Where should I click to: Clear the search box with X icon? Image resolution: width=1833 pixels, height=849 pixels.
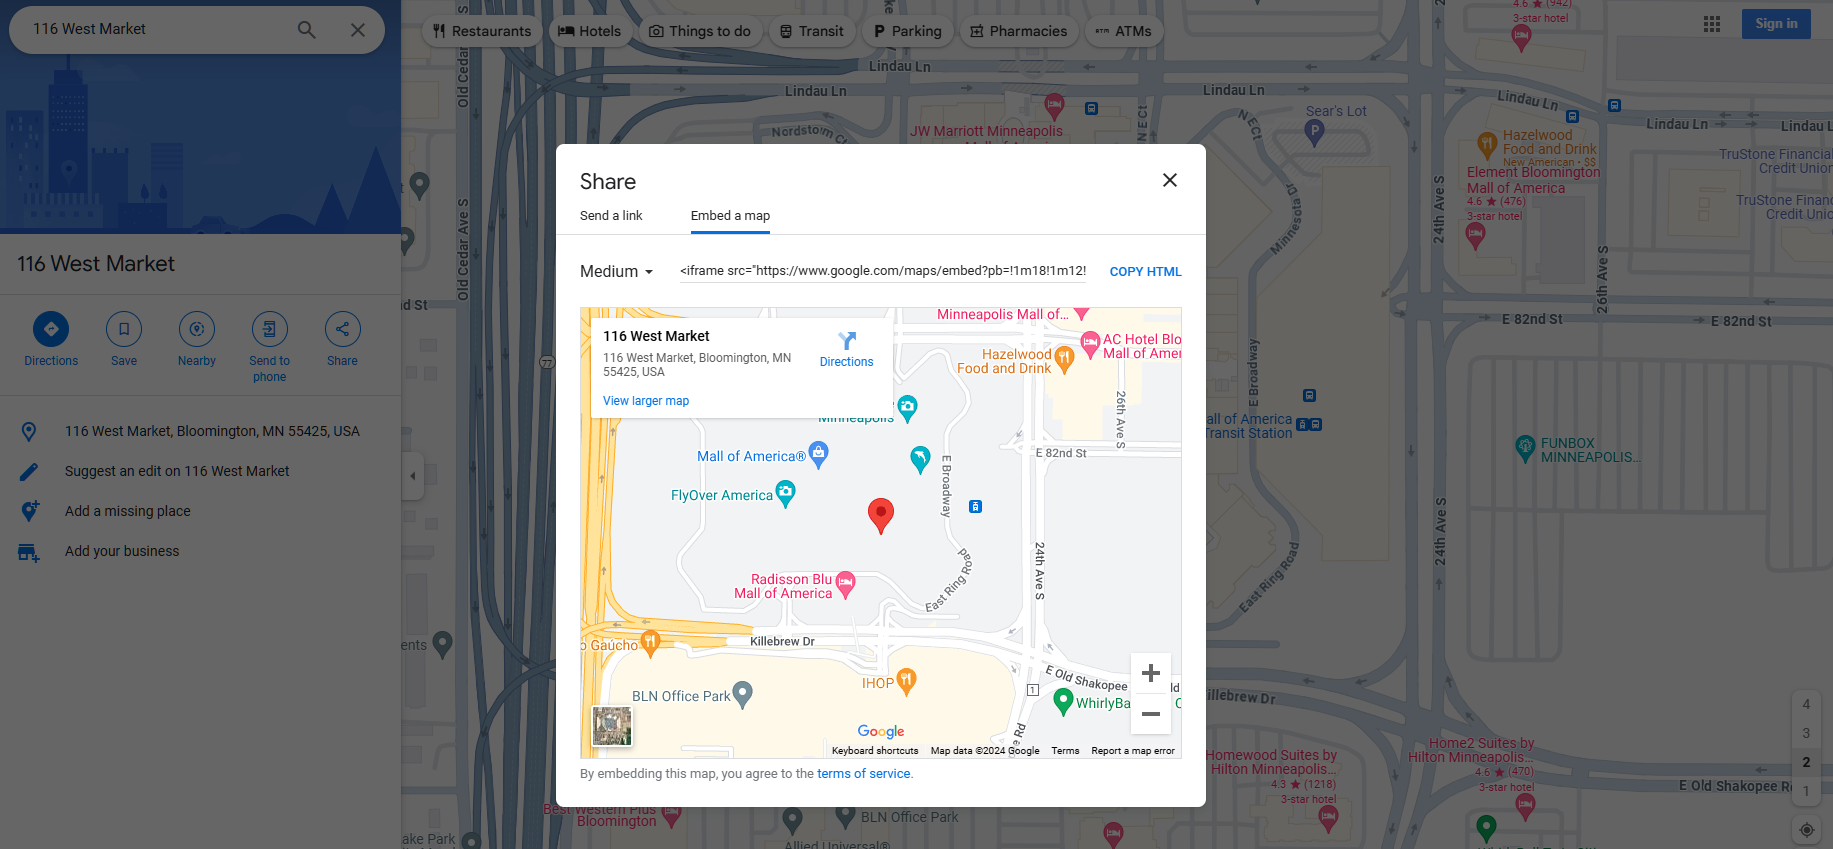point(357,30)
